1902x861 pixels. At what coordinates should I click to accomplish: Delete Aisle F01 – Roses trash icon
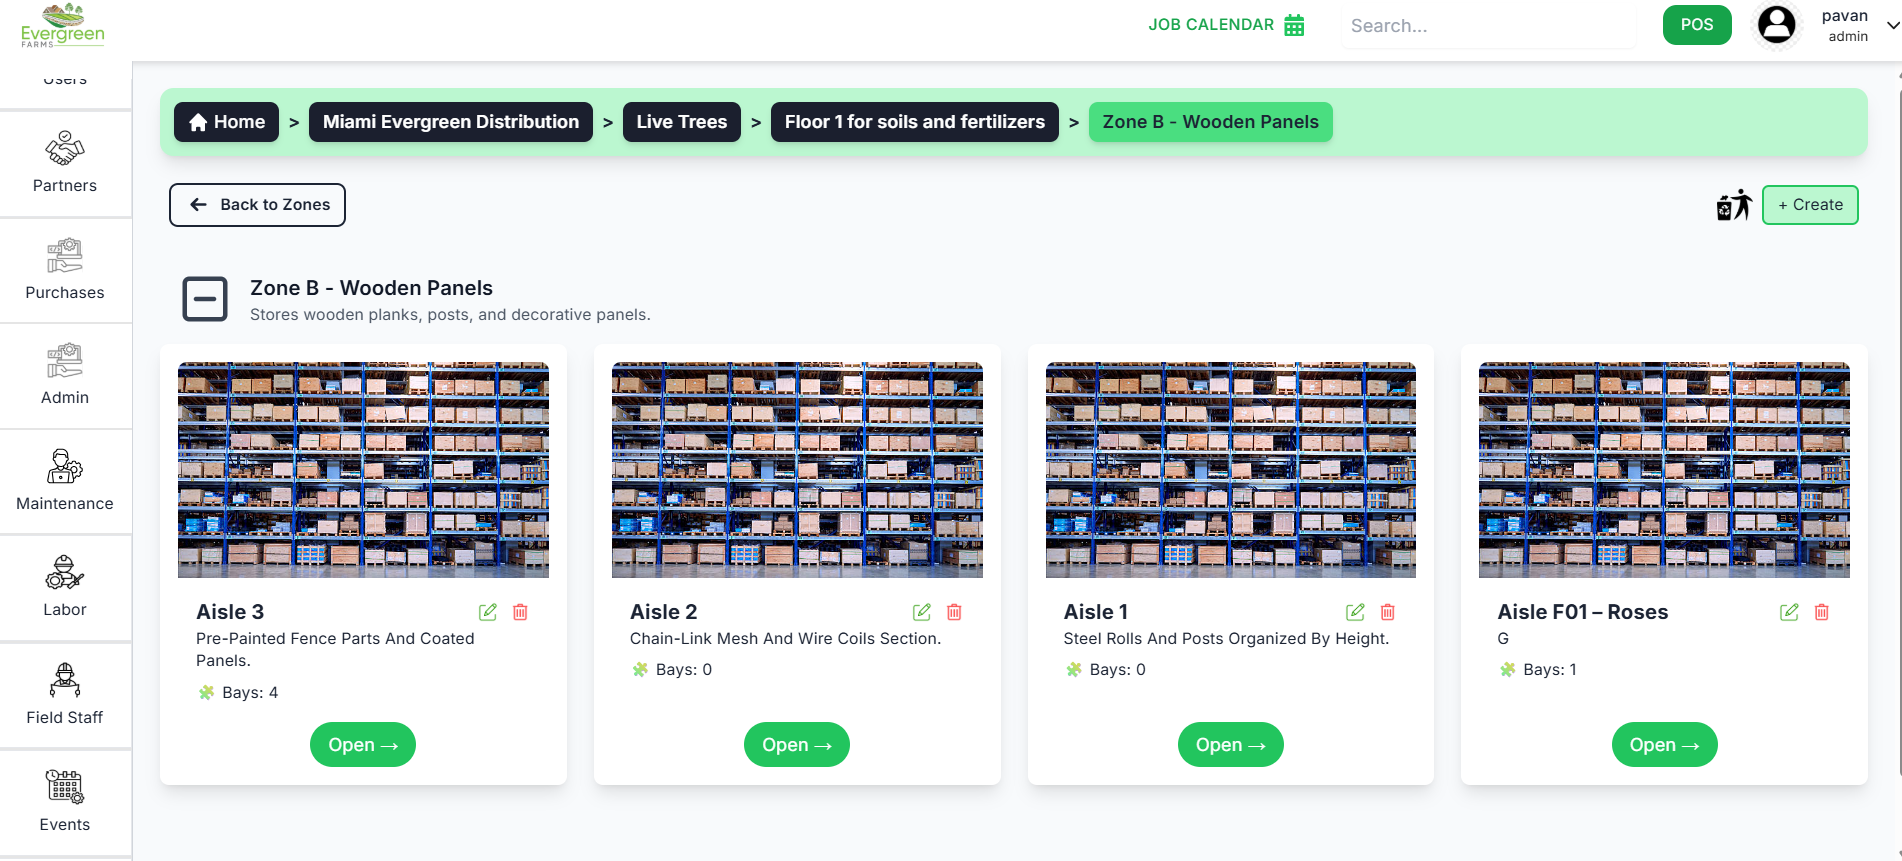point(1822,612)
